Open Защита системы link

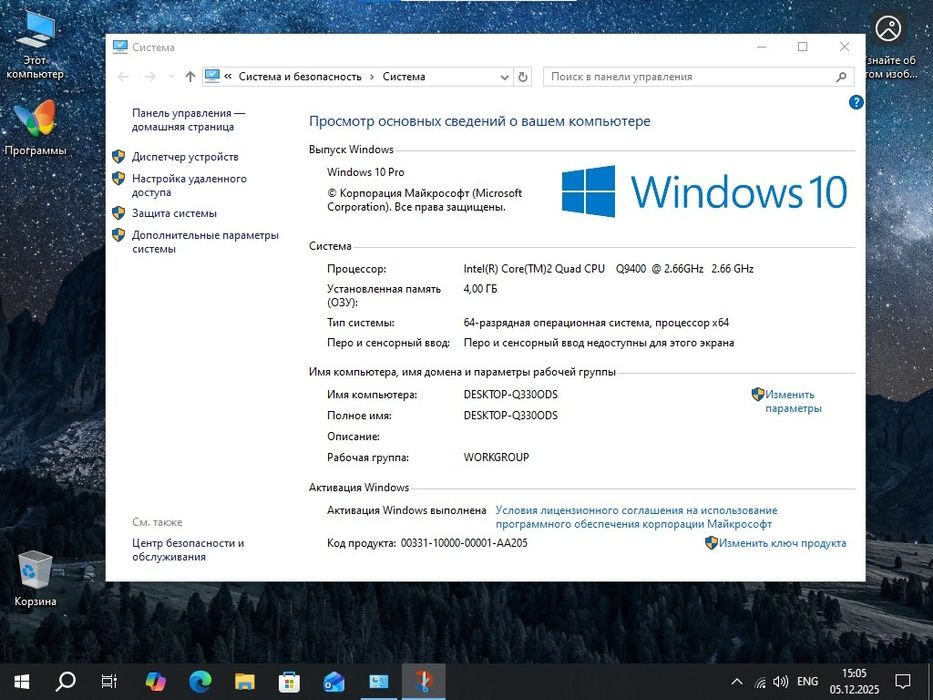click(x=174, y=213)
